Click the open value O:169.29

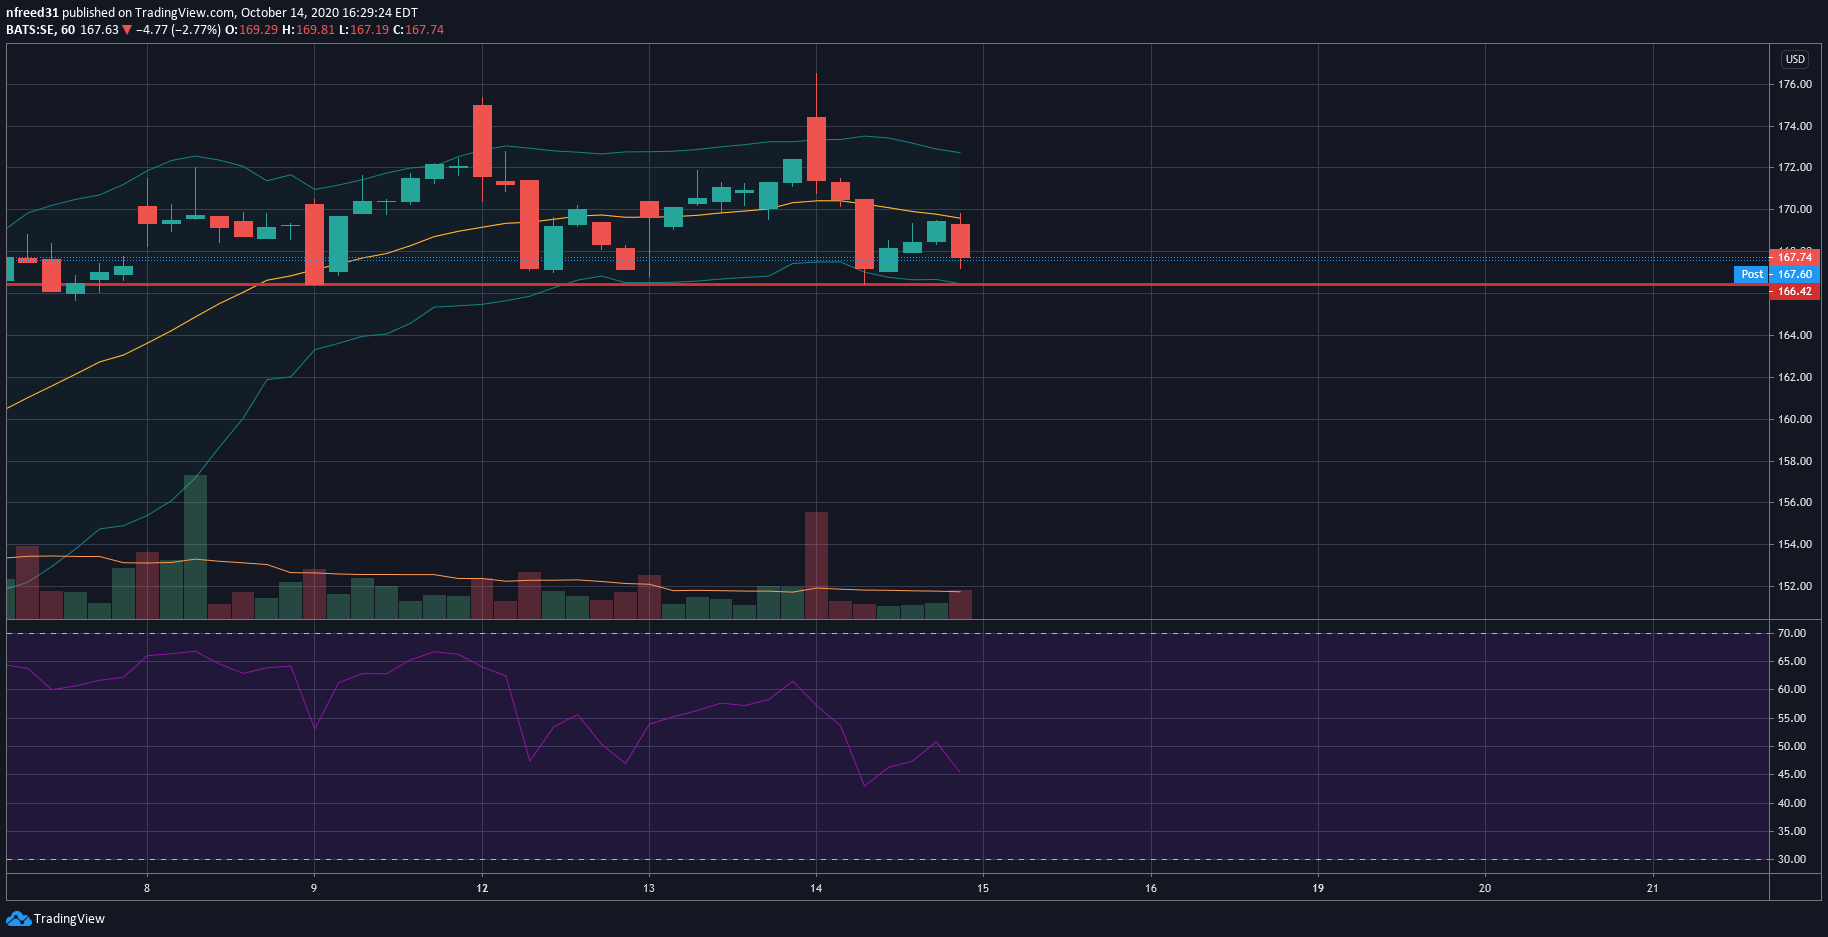pos(251,30)
